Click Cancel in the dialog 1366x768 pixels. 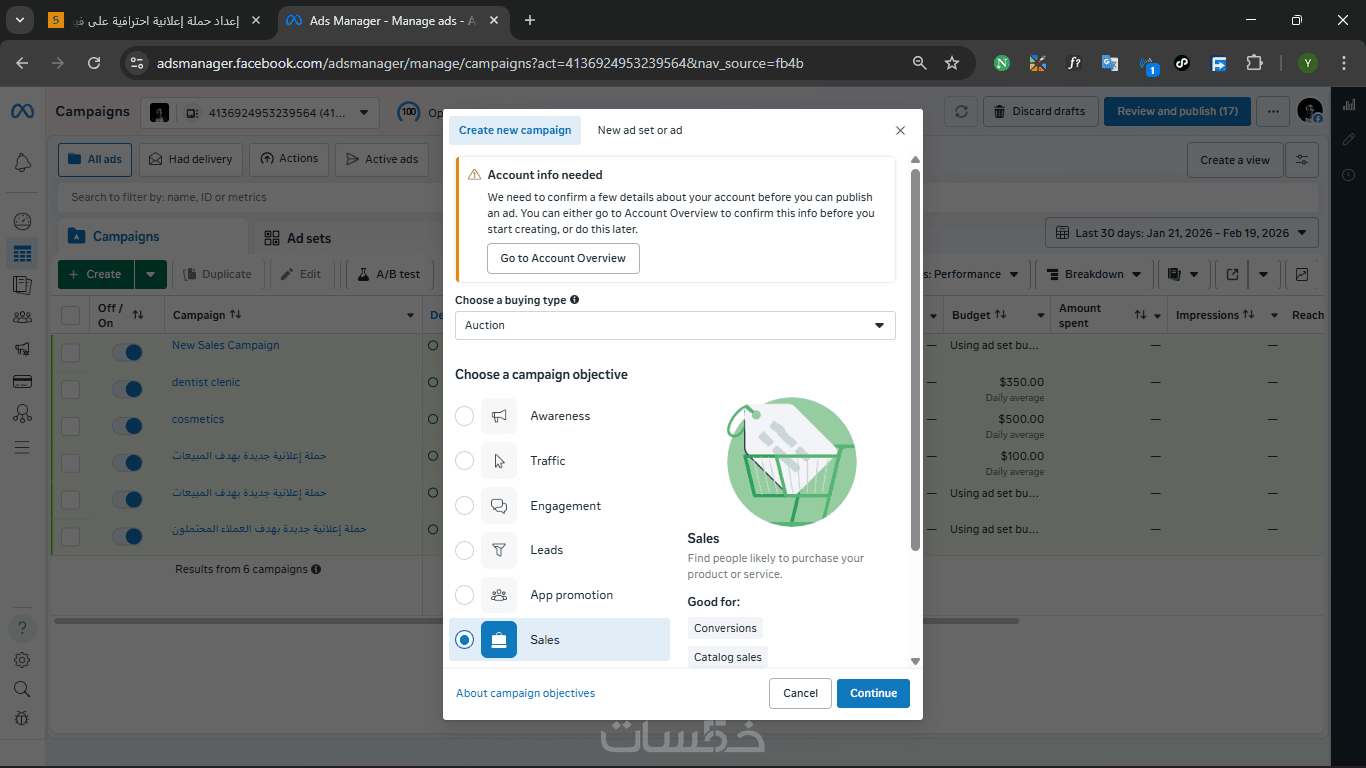pos(800,693)
